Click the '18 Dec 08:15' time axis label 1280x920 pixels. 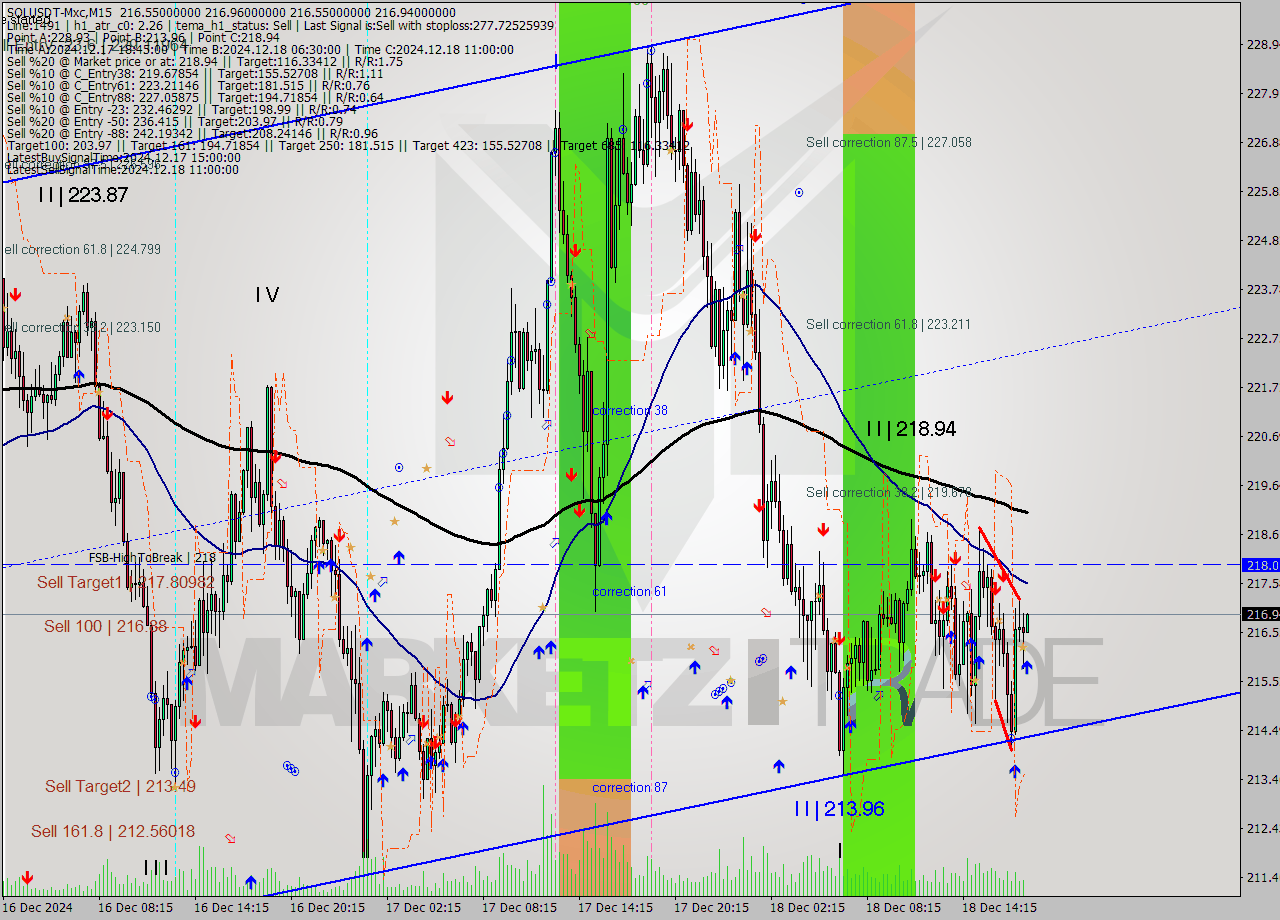coord(903,908)
